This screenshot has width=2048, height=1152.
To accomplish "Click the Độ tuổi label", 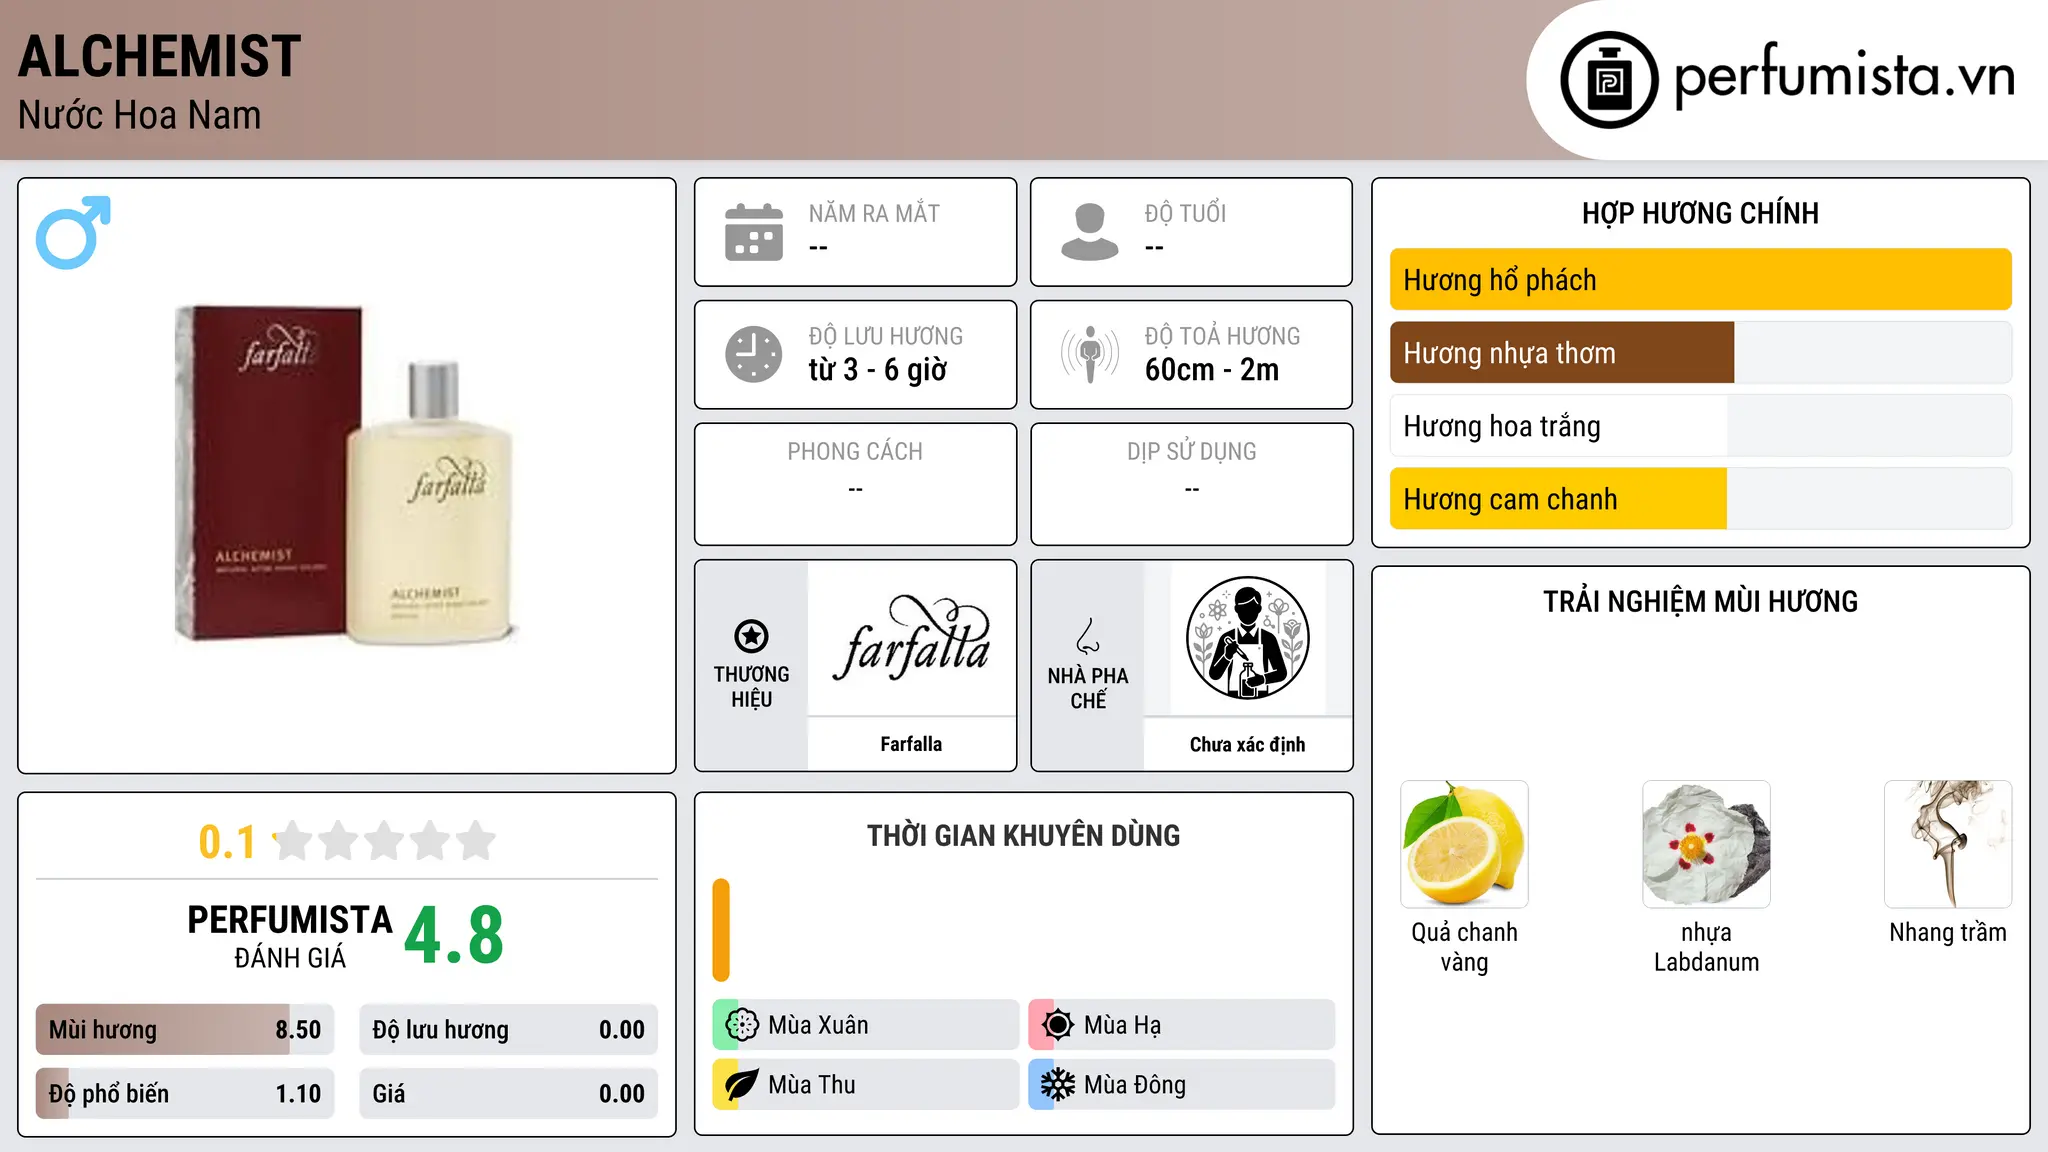I will (1185, 213).
